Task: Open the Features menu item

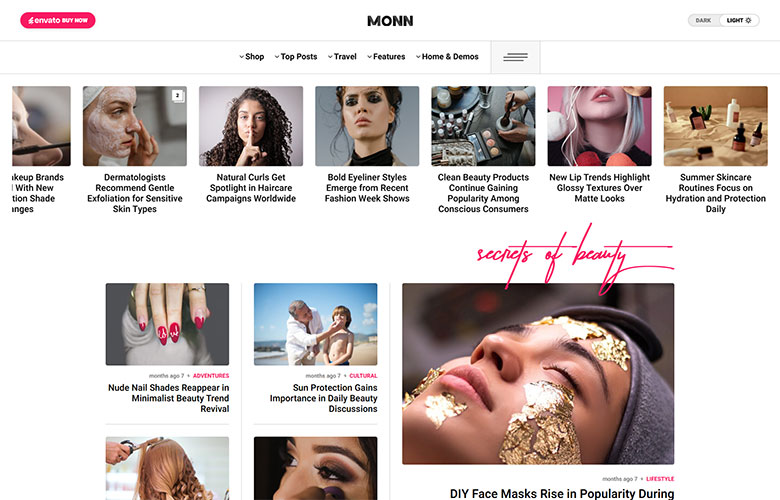Action: (x=386, y=57)
